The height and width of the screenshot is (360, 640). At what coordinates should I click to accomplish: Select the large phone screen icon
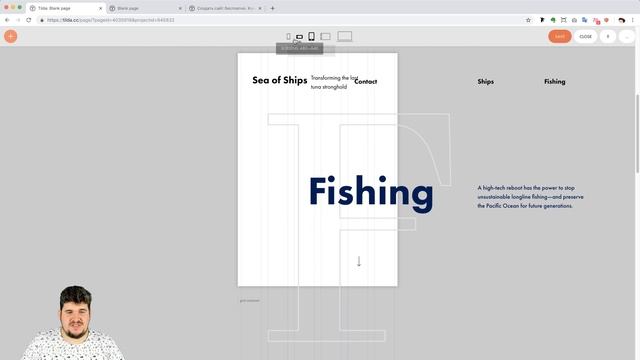tap(311, 36)
